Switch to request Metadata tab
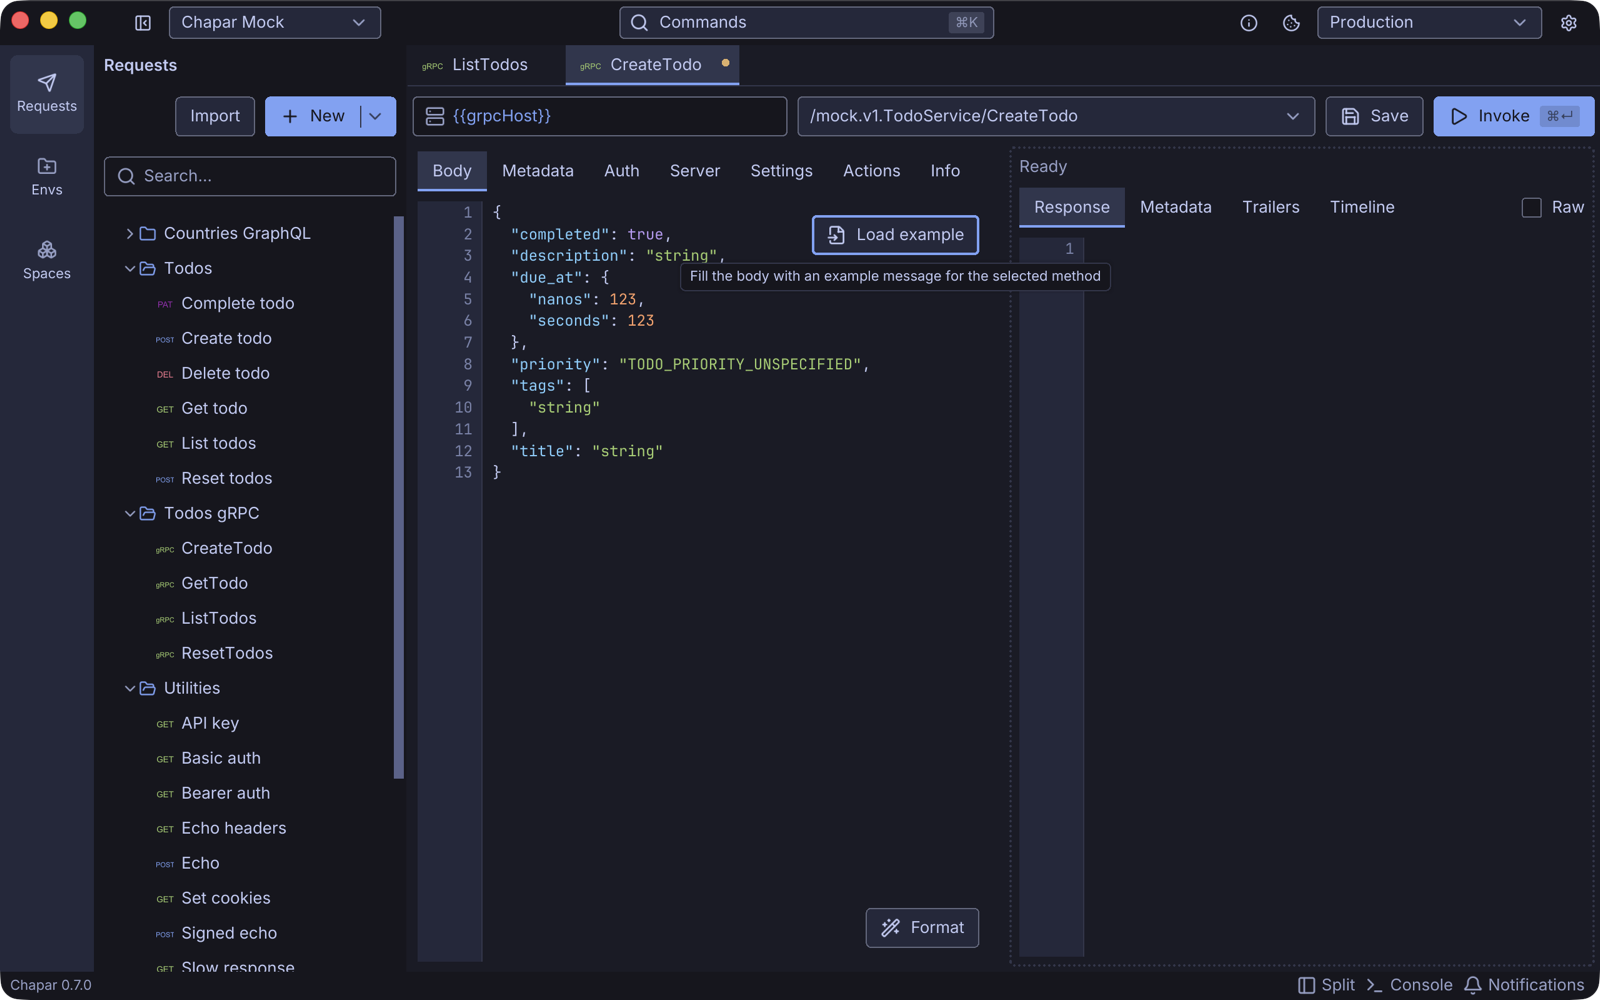The height and width of the screenshot is (1000, 1600). tap(538, 171)
